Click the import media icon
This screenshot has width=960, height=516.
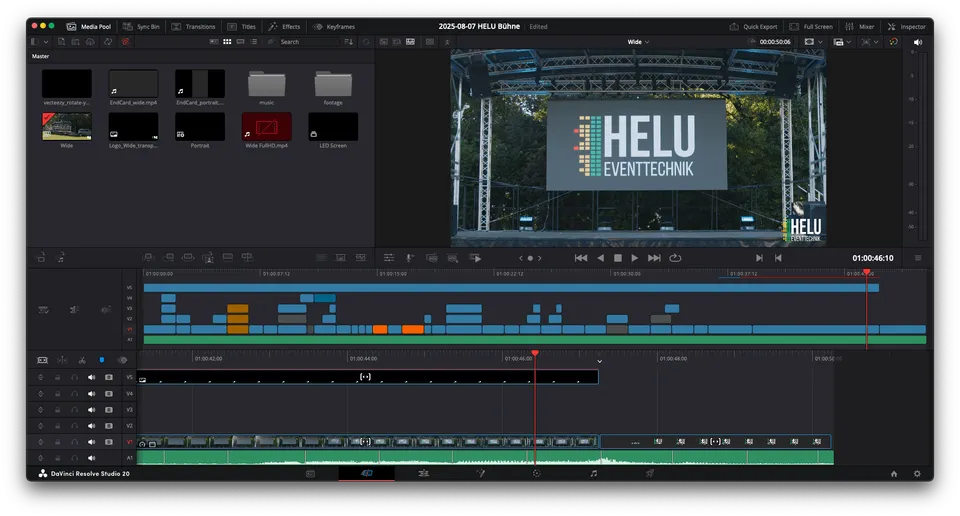click(x=61, y=42)
